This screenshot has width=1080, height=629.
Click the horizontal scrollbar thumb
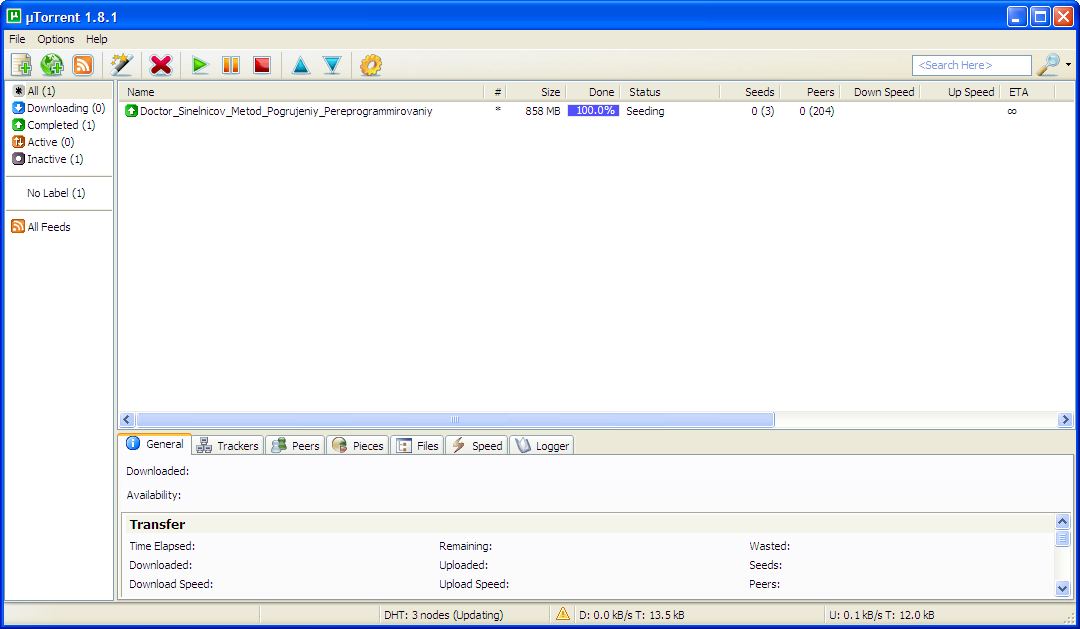tap(455, 420)
